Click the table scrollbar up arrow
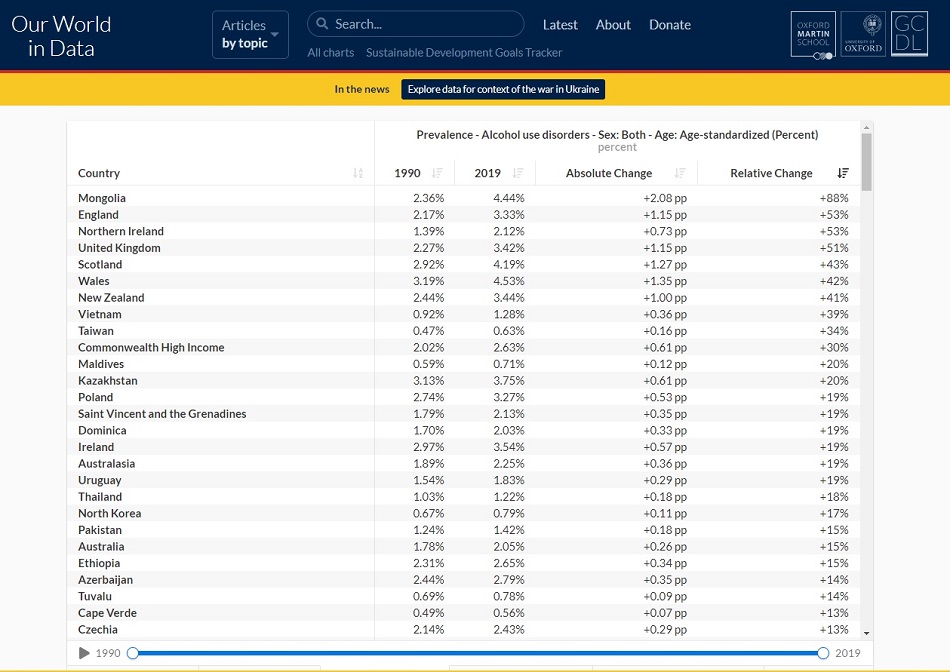The height and width of the screenshot is (672, 950). tap(866, 127)
